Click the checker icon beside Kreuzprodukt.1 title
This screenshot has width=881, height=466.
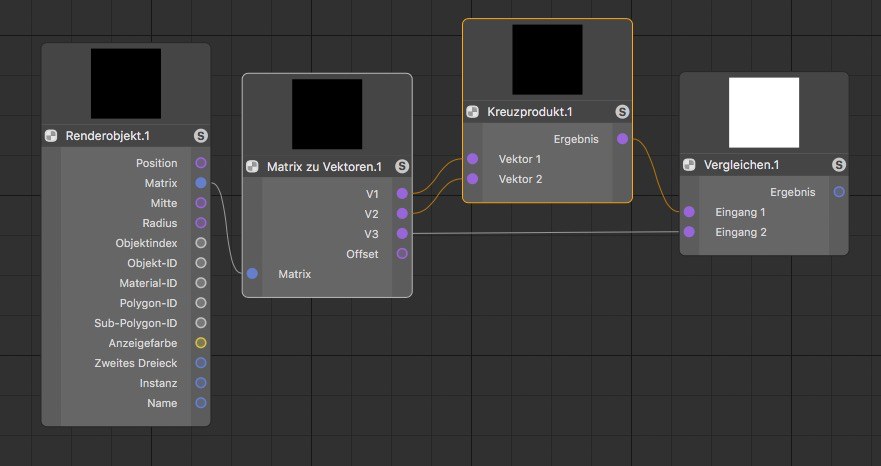click(473, 111)
